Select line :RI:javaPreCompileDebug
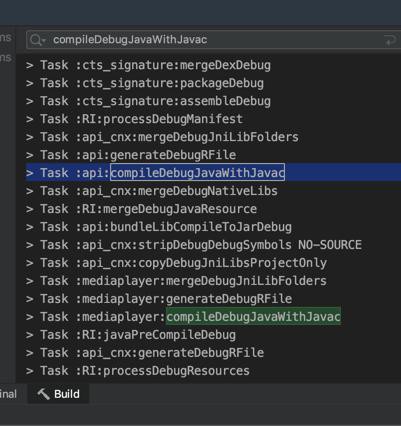Image resolution: width=401 pixels, height=426 pixels. pyautogui.click(x=131, y=335)
